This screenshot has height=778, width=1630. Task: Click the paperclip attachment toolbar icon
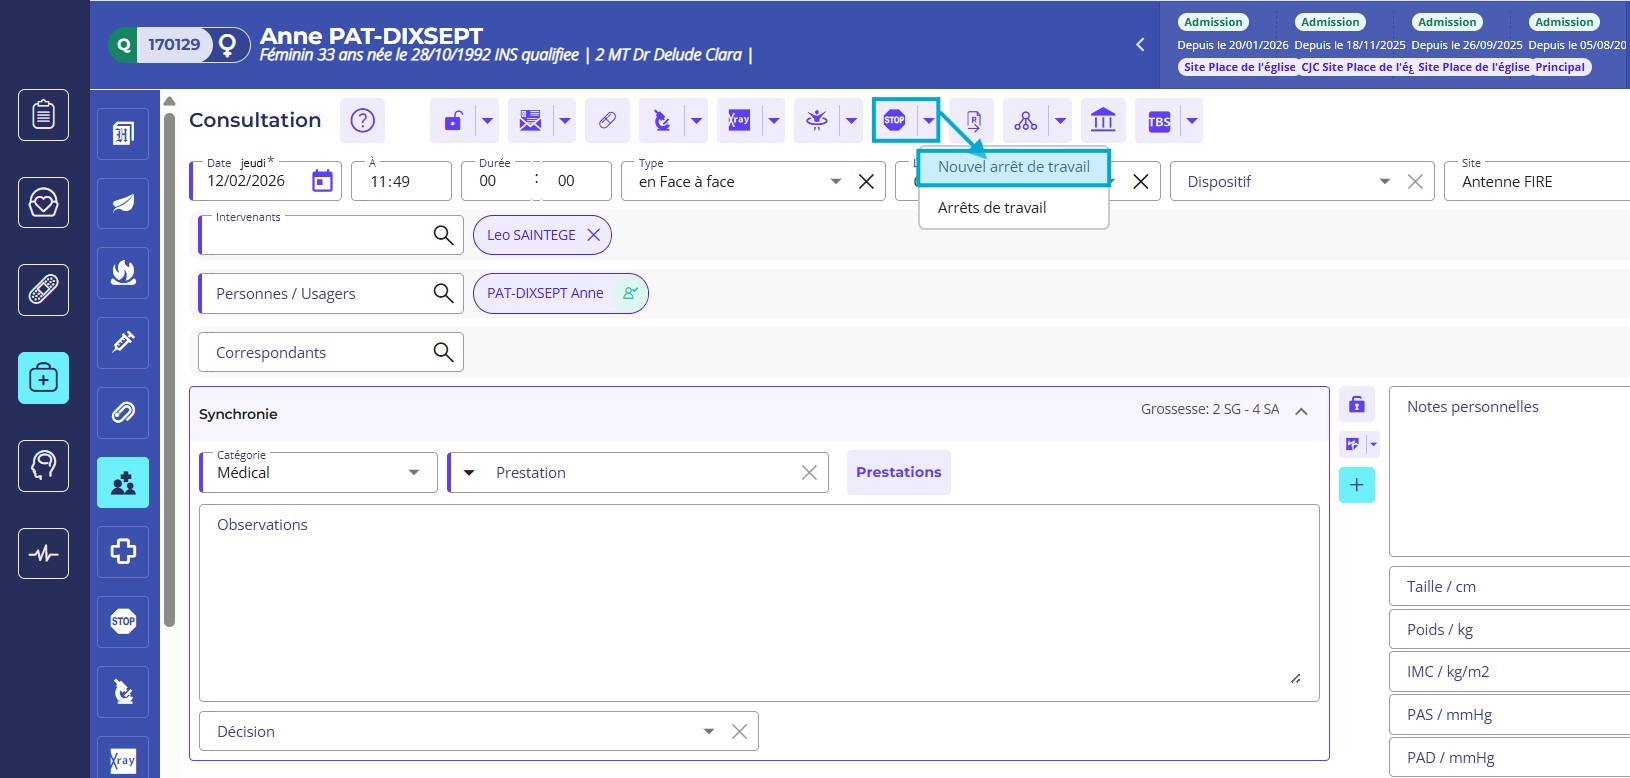607,121
